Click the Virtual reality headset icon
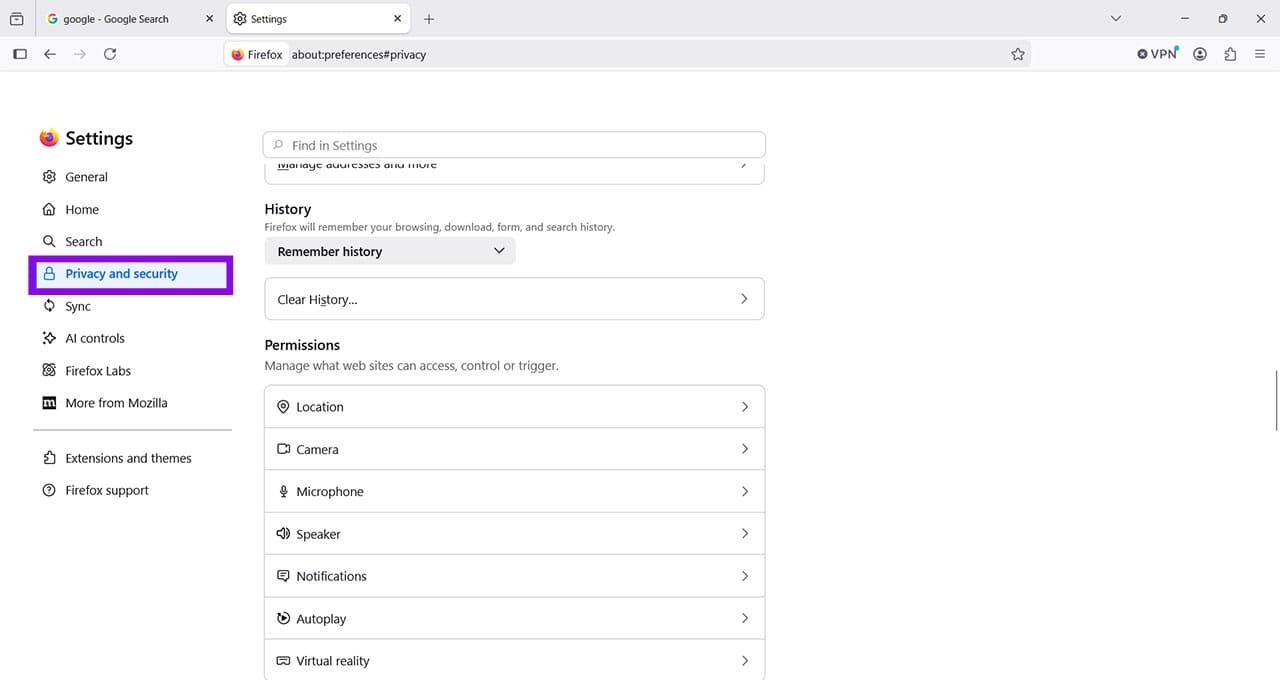The image size is (1280, 680). pyautogui.click(x=283, y=661)
